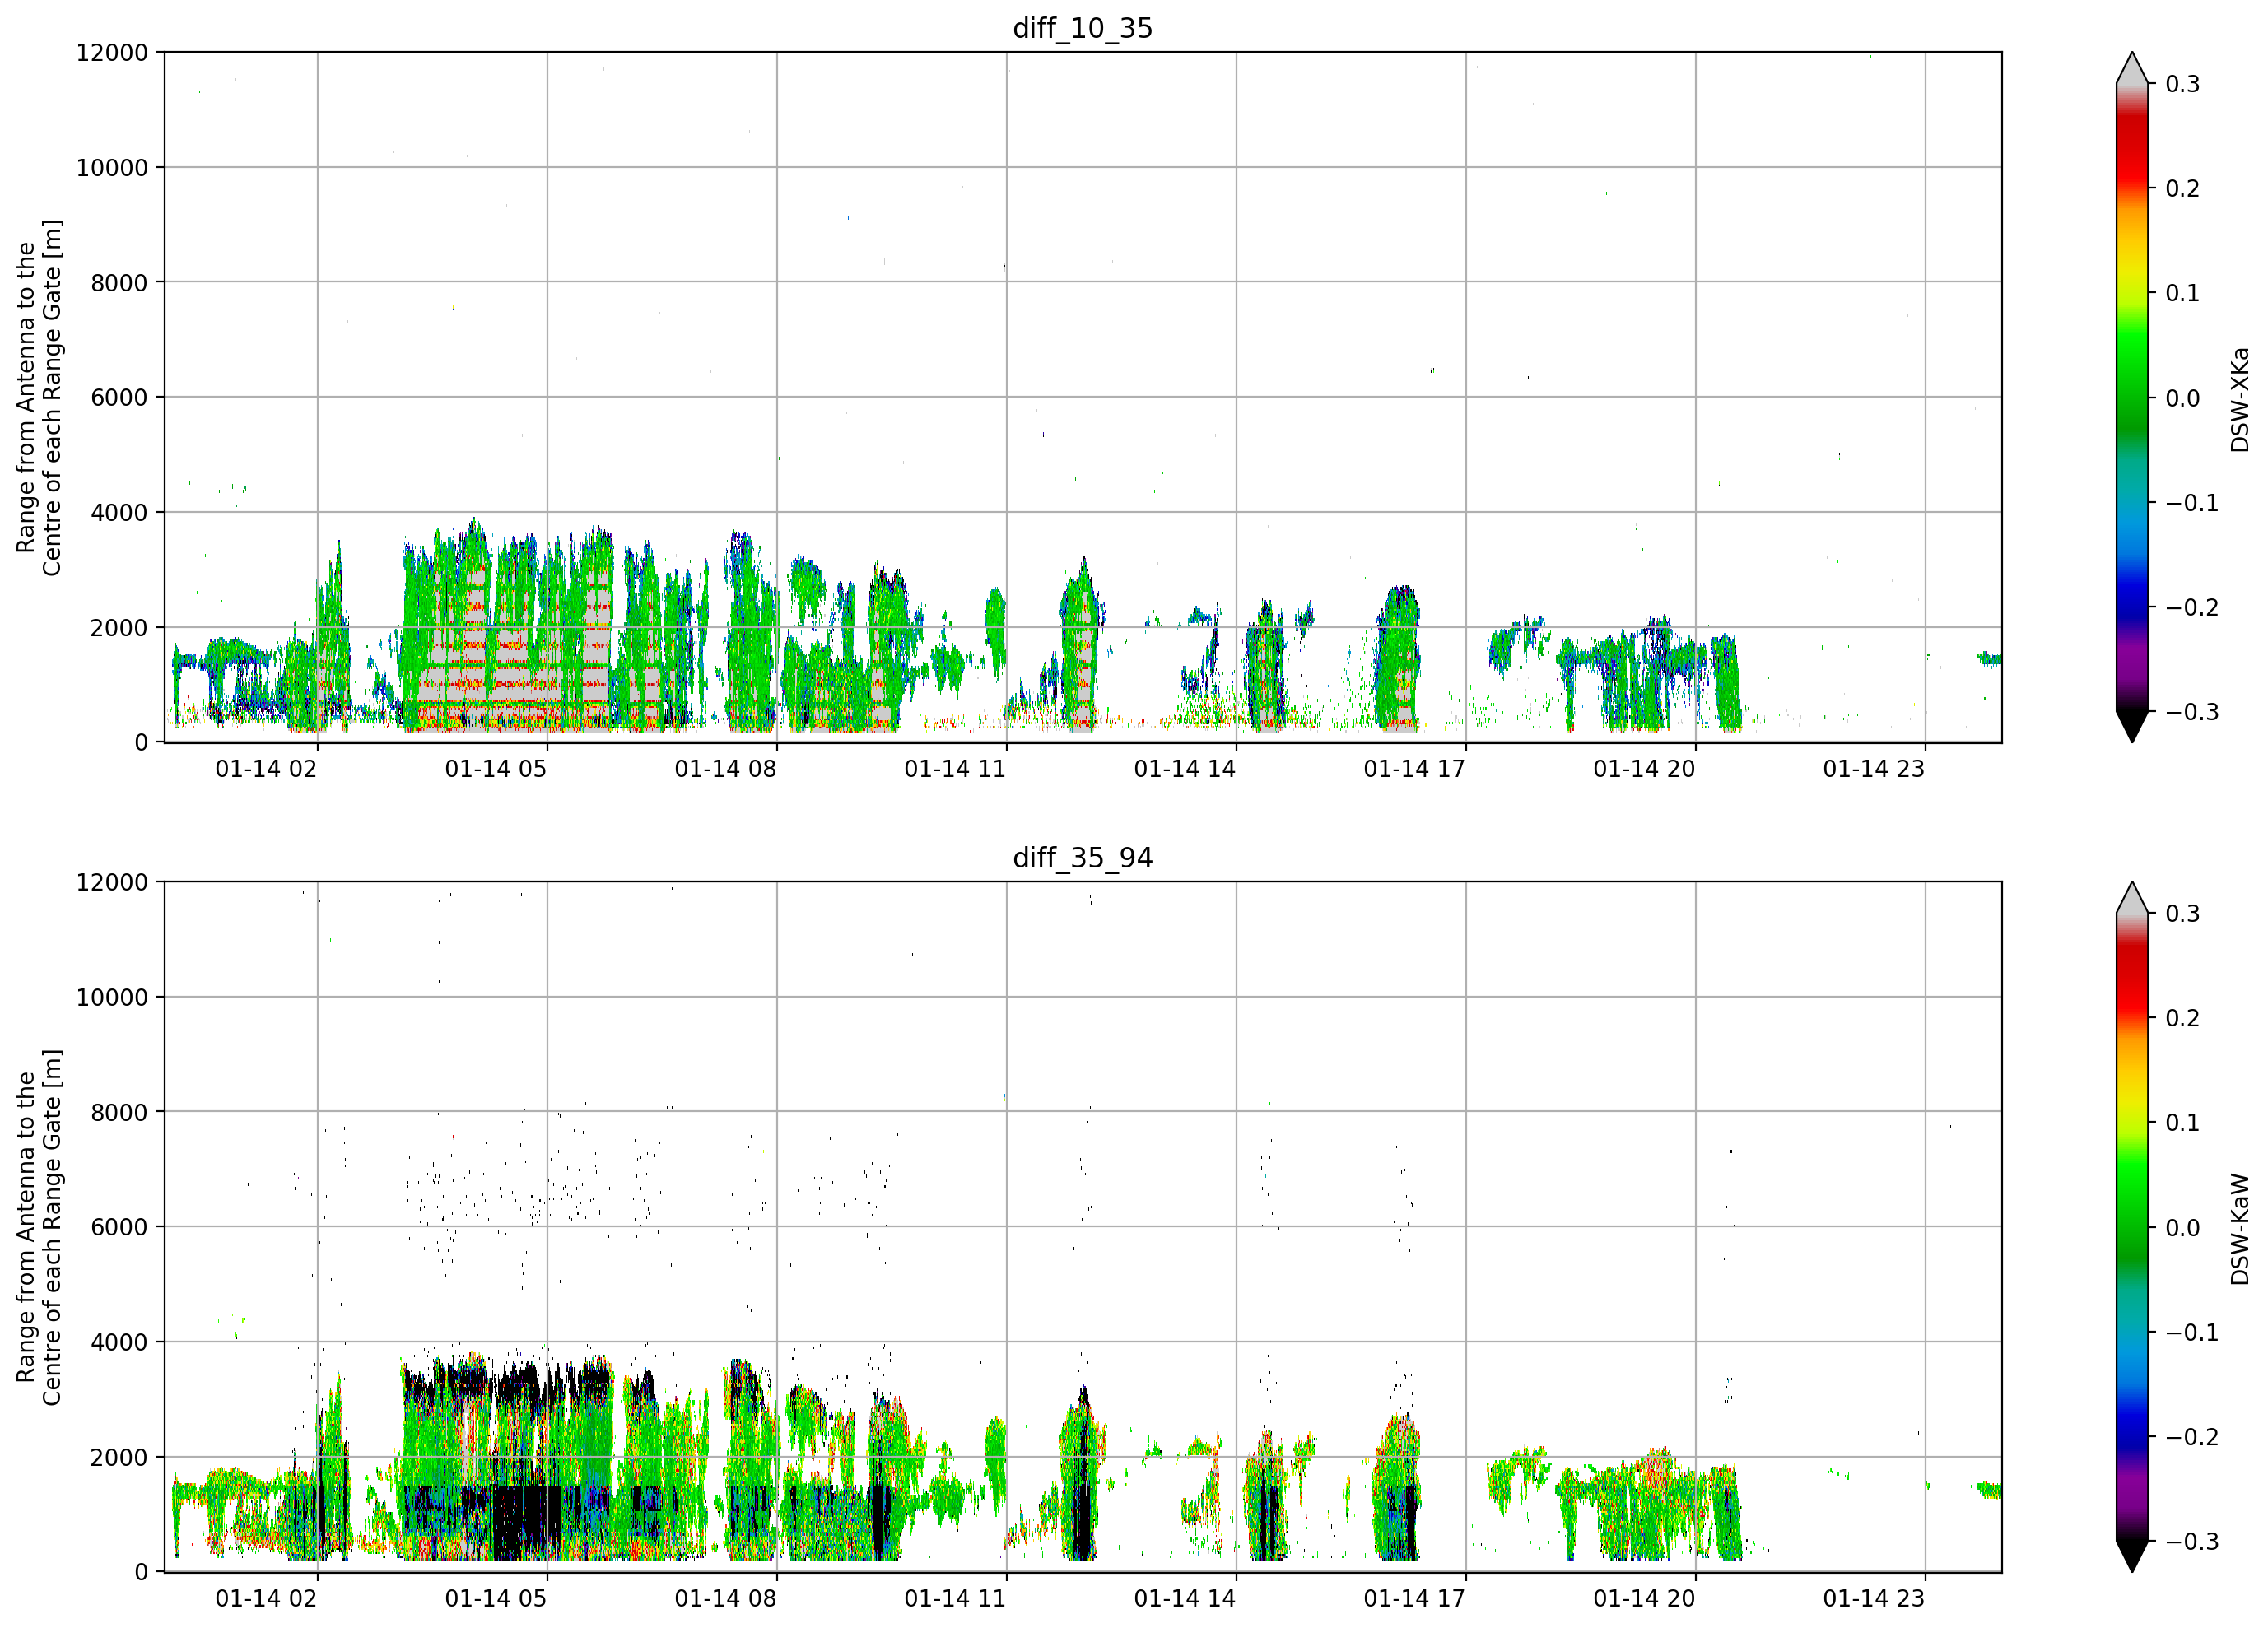Viewport: 2268px width, 1628px height.
Task: Click the −0.3 tick on DSW-KaW colorbar
Action: [x=2192, y=1542]
